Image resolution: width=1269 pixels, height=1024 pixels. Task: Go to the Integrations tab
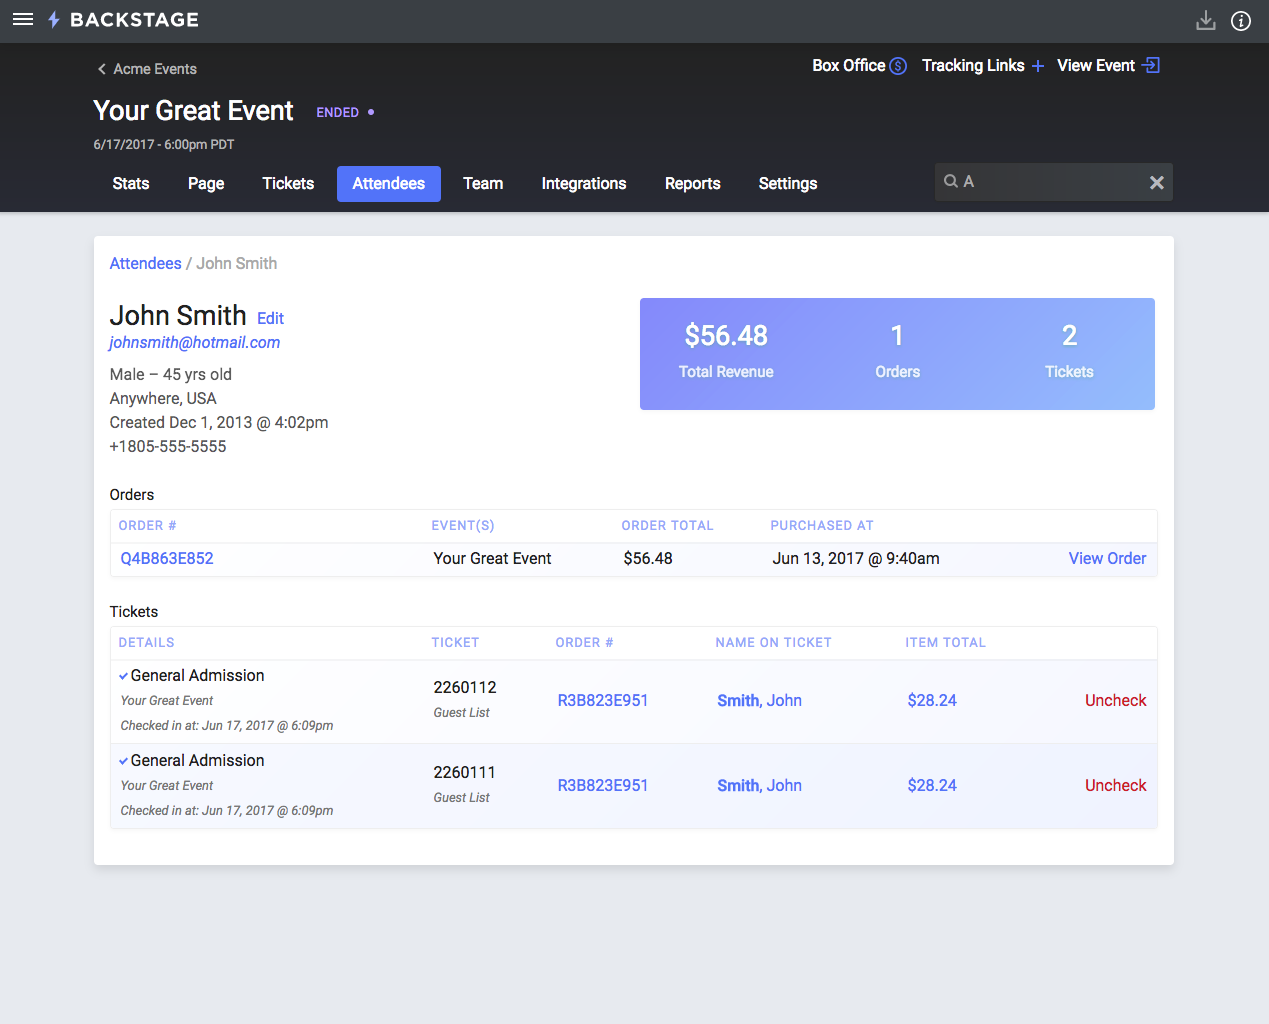(x=584, y=184)
